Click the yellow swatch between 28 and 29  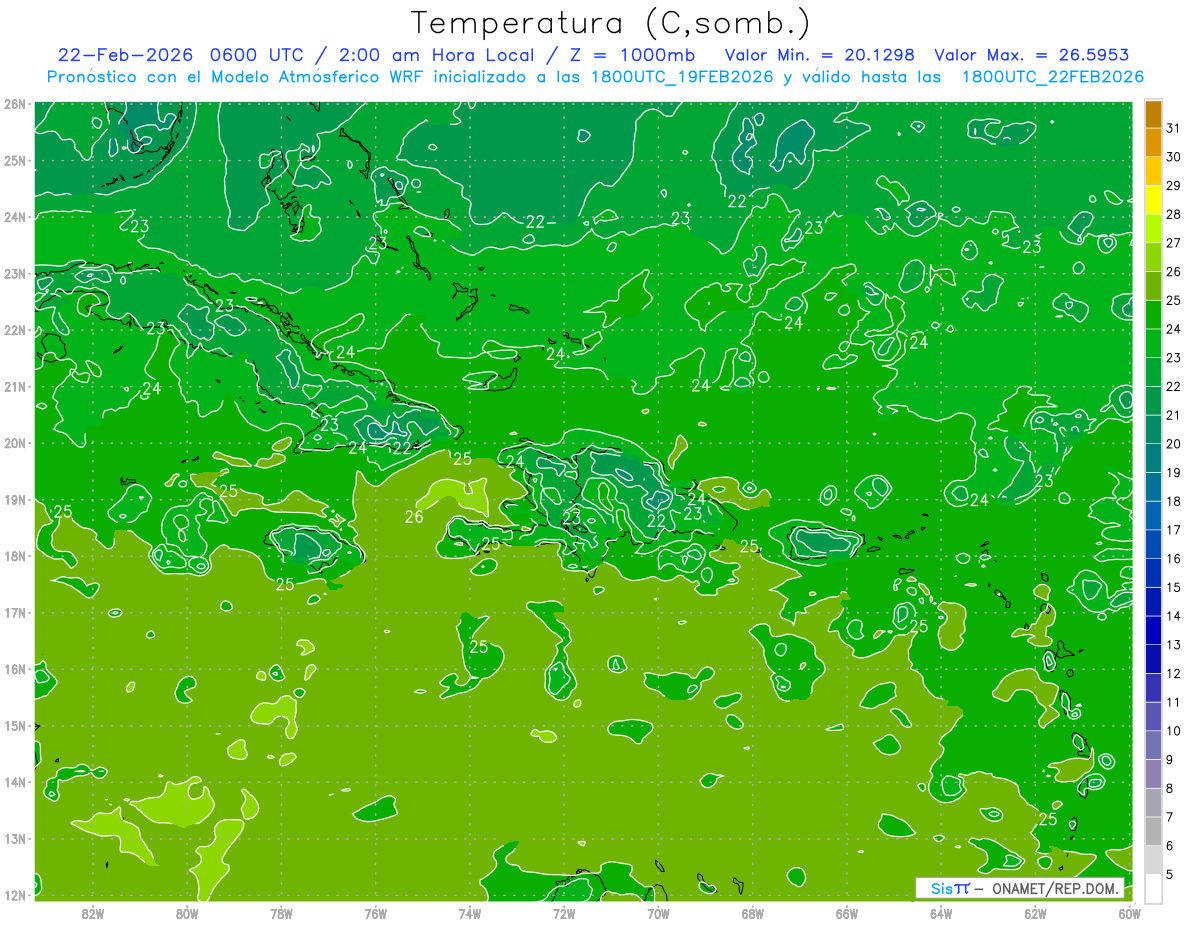(x=1154, y=200)
